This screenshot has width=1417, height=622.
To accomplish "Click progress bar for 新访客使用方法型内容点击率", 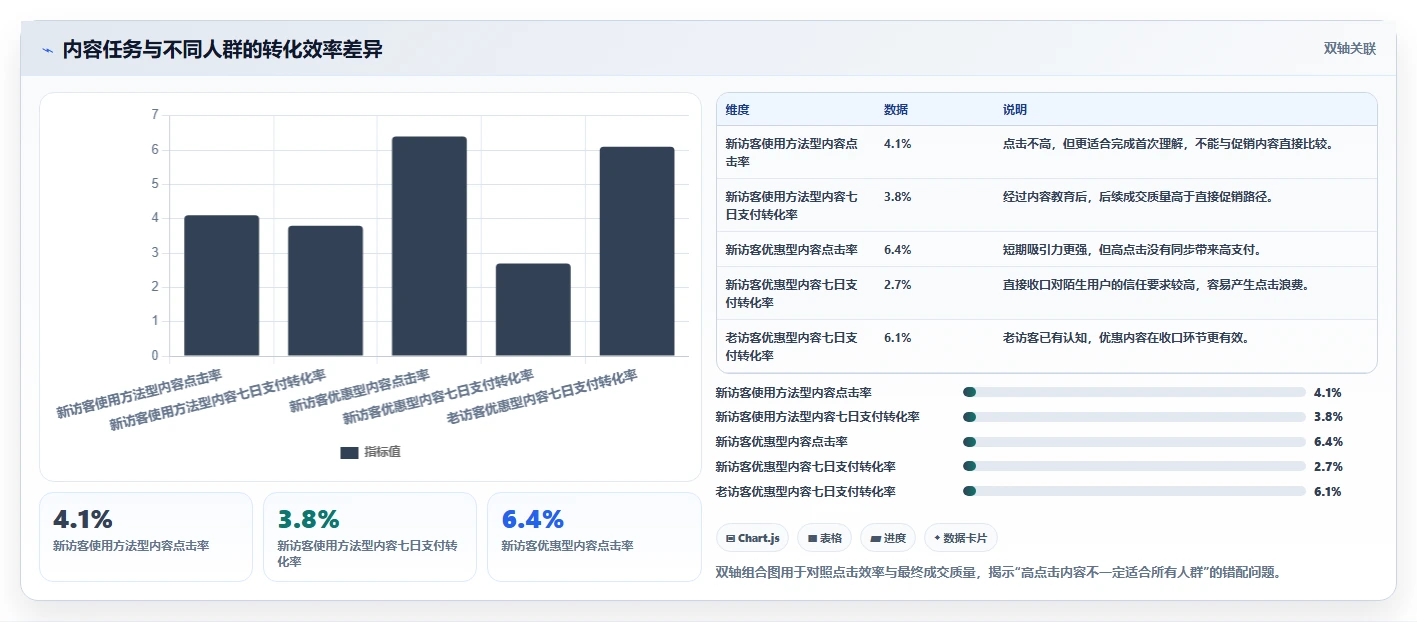I will coord(1134,392).
